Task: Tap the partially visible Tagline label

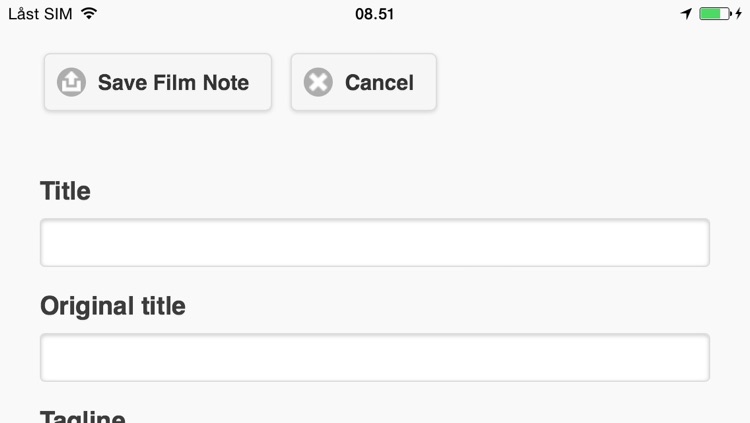Action: pyautogui.click(x=83, y=416)
